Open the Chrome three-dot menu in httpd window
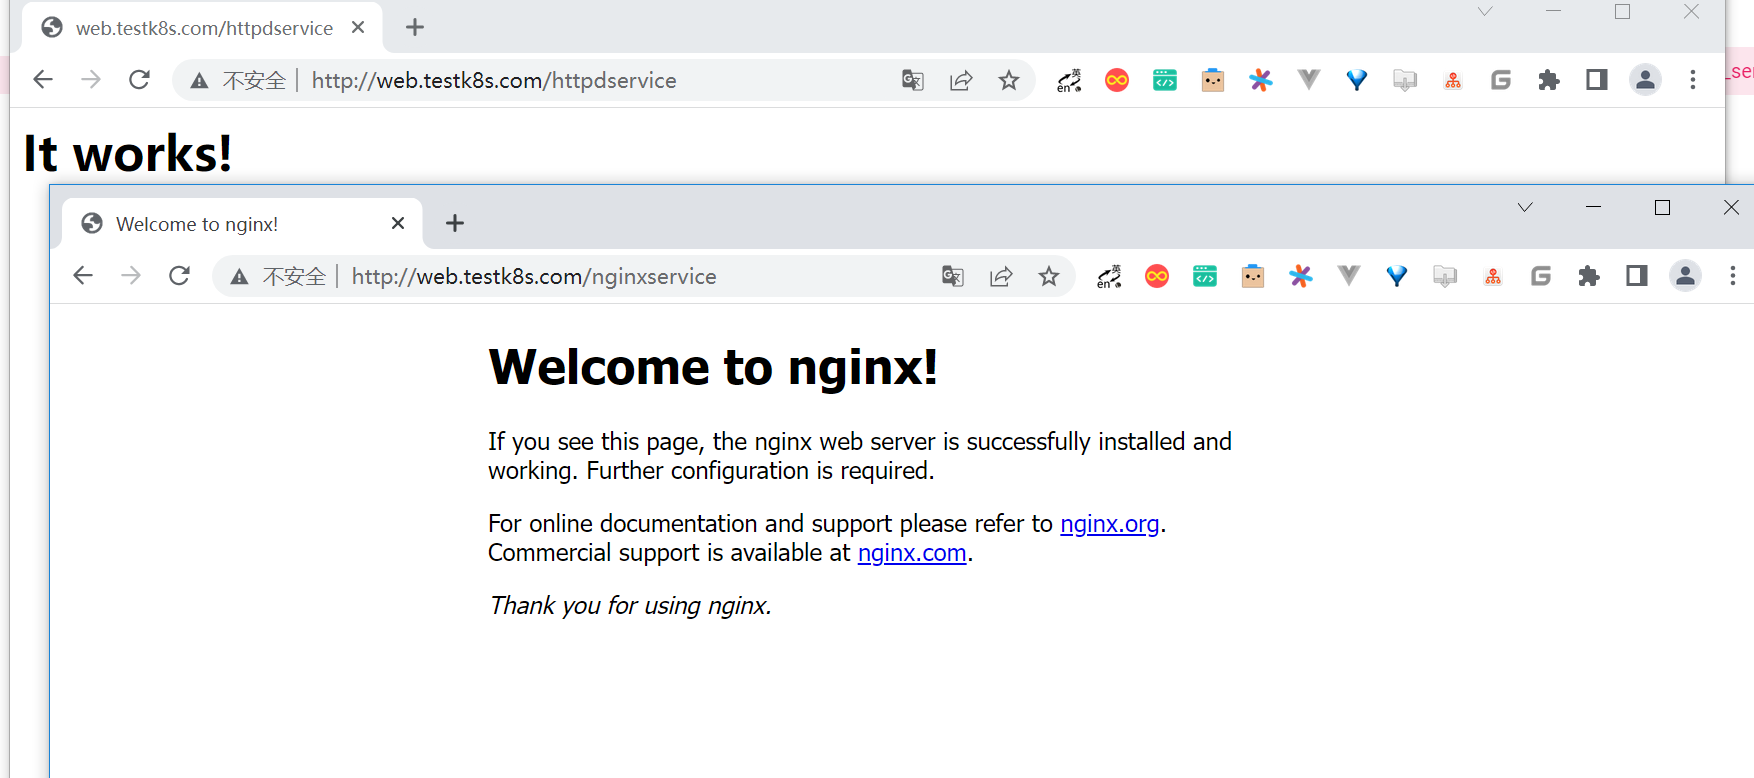Screen dimensions: 1754x778 pyautogui.click(x=1693, y=80)
